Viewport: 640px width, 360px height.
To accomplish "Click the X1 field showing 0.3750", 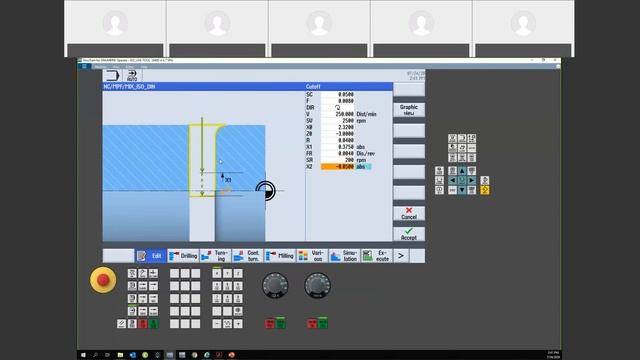I will (338, 147).
